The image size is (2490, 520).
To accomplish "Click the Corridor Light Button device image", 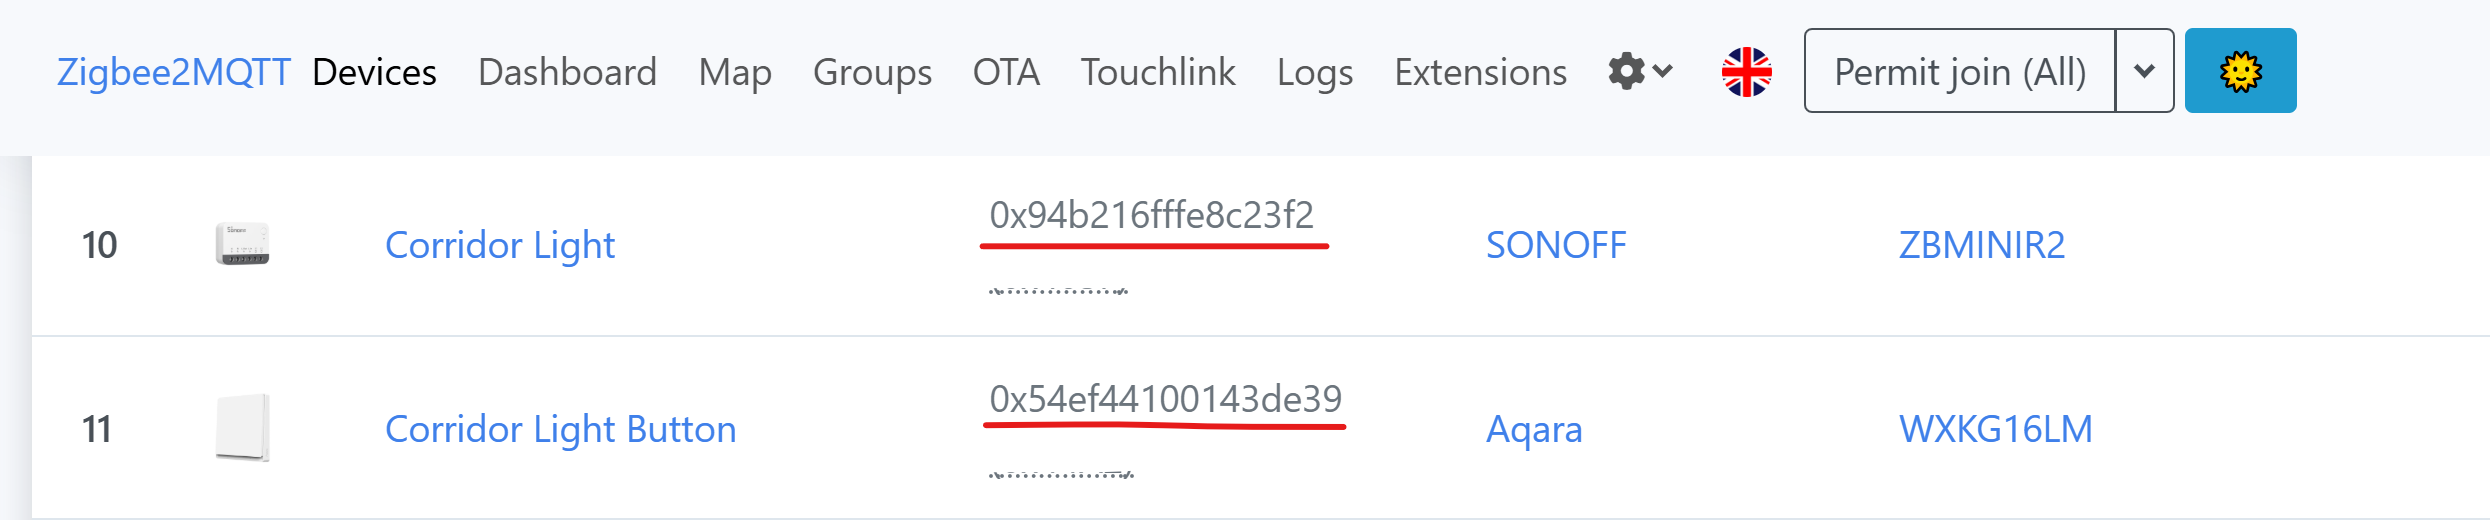I will click(x=242, y=428).
